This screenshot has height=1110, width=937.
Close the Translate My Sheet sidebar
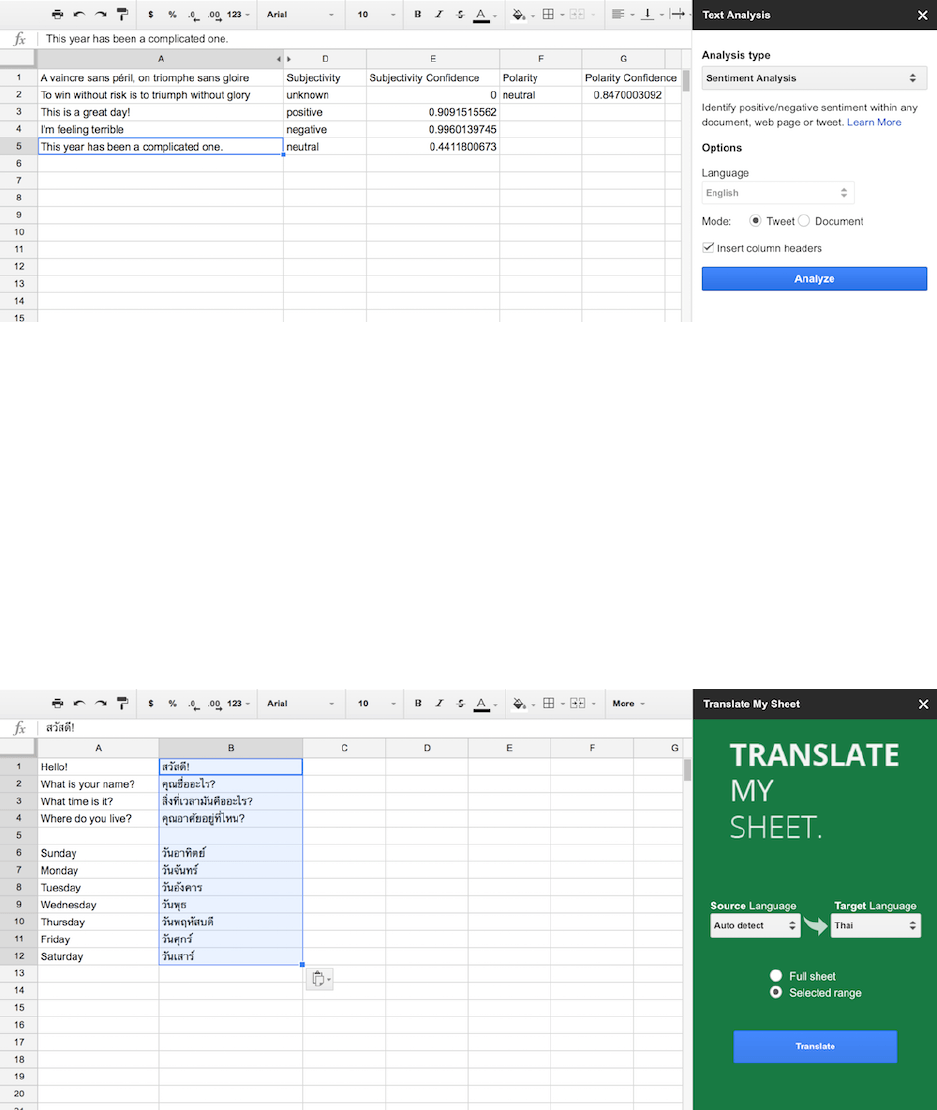tap(923, 704)
